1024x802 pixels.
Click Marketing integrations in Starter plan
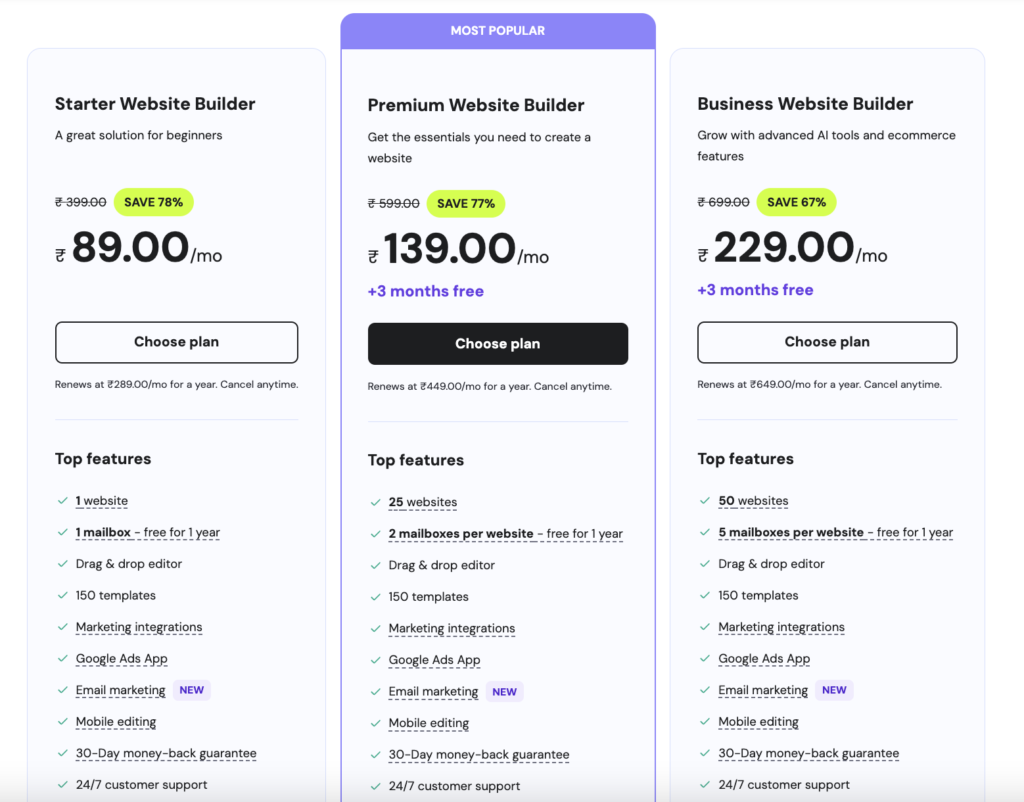coord(139,627)
